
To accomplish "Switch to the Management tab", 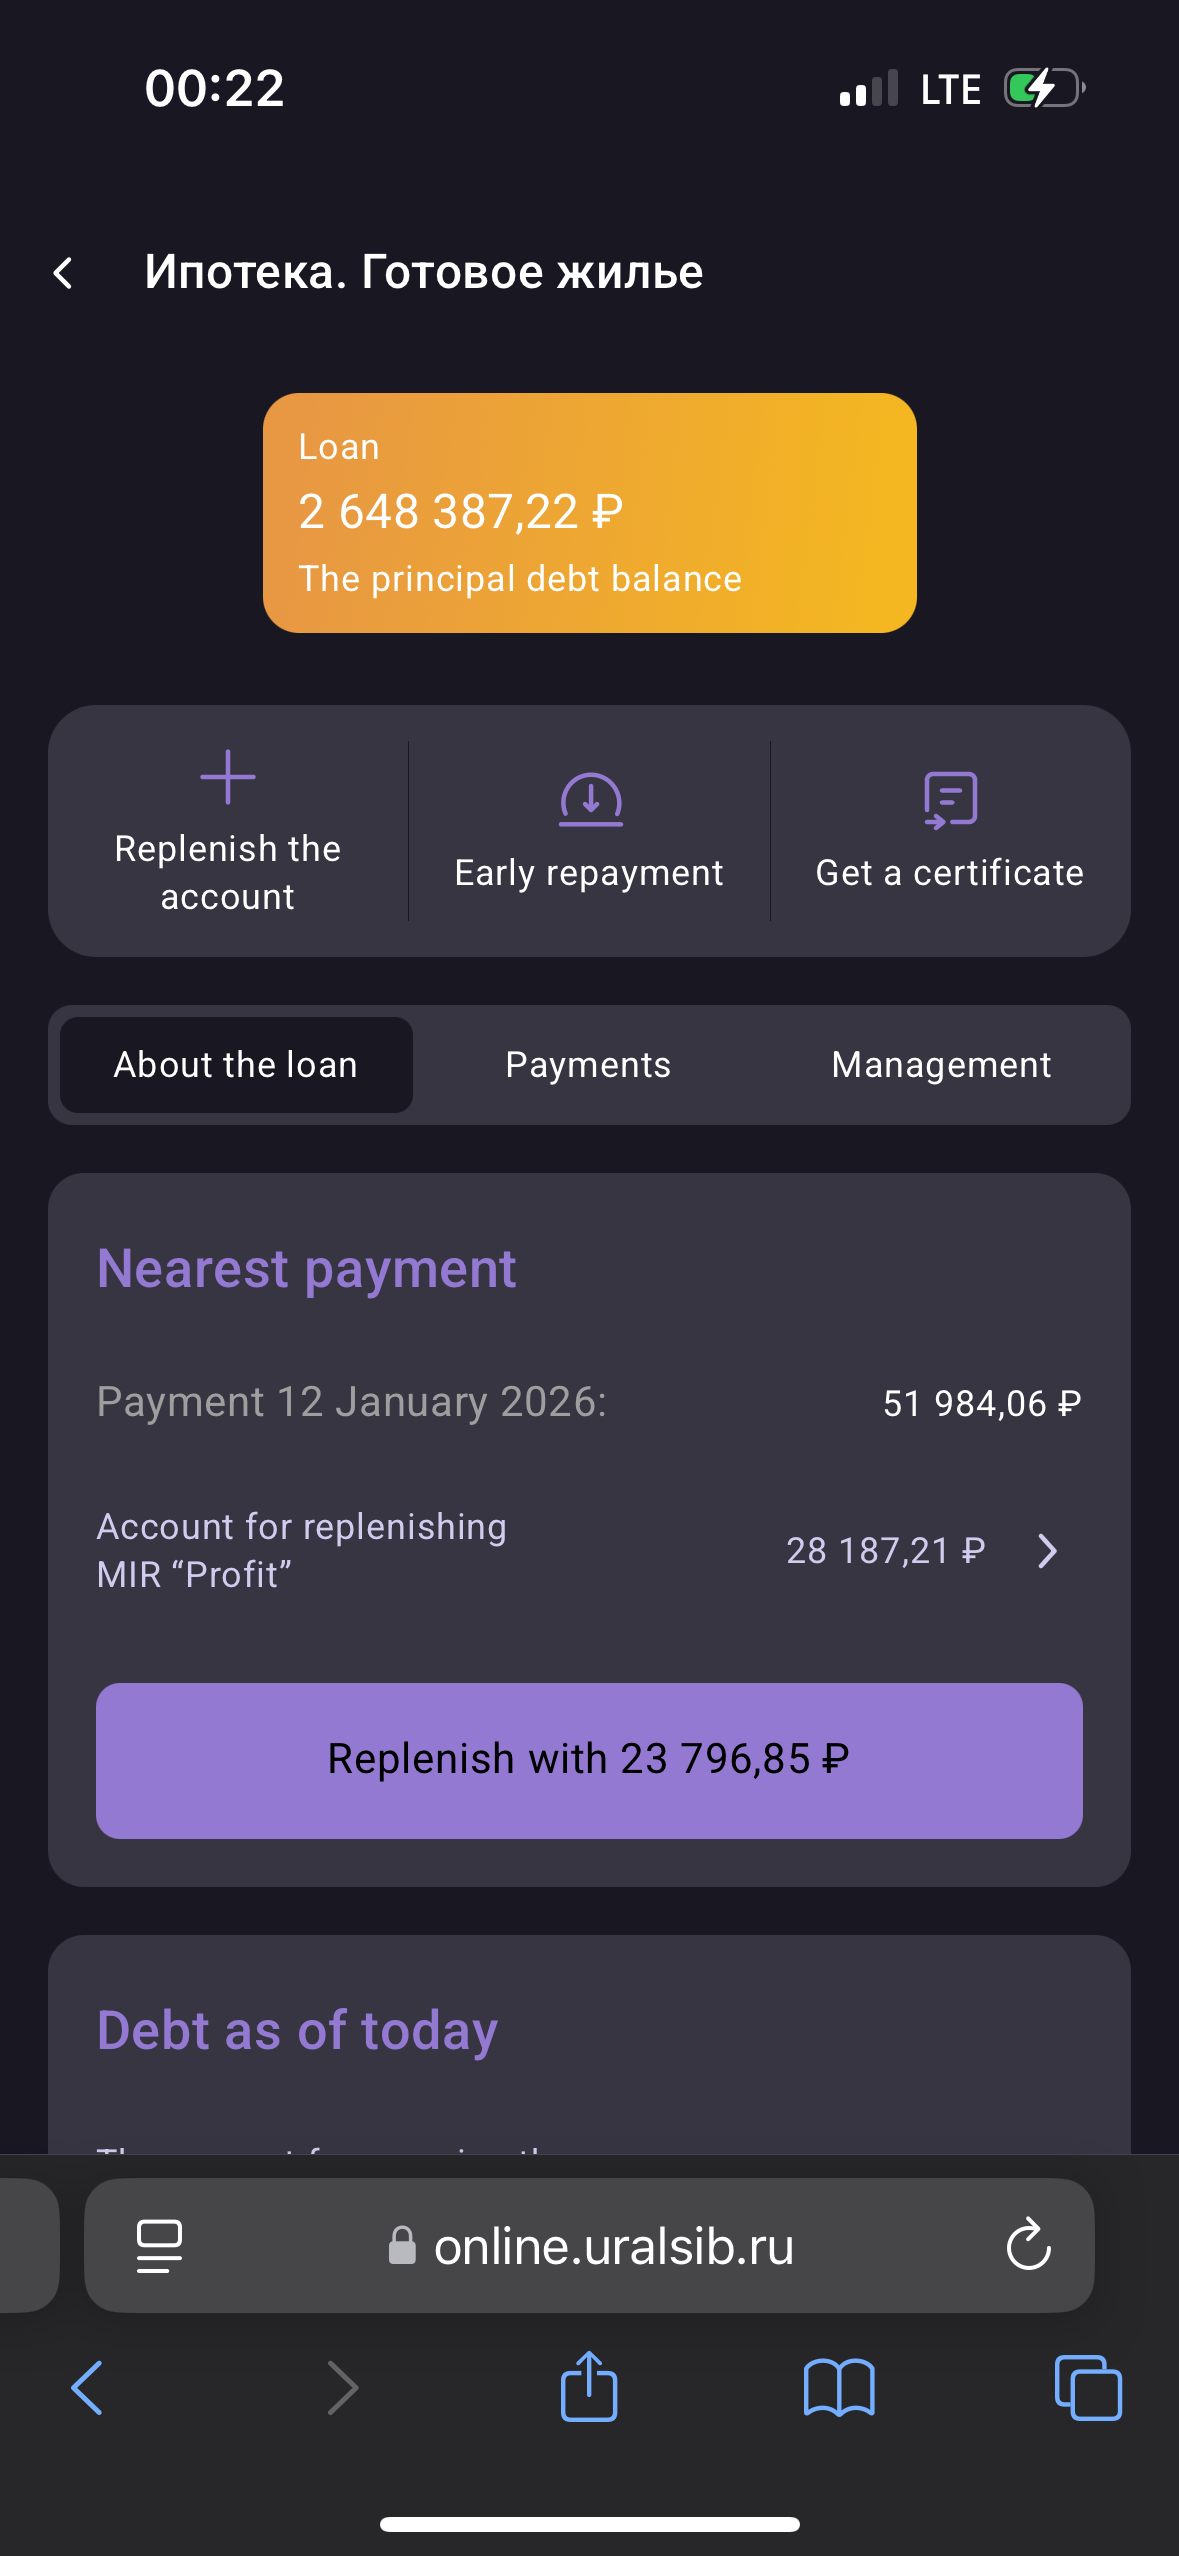I will [x=941, y=1065].
